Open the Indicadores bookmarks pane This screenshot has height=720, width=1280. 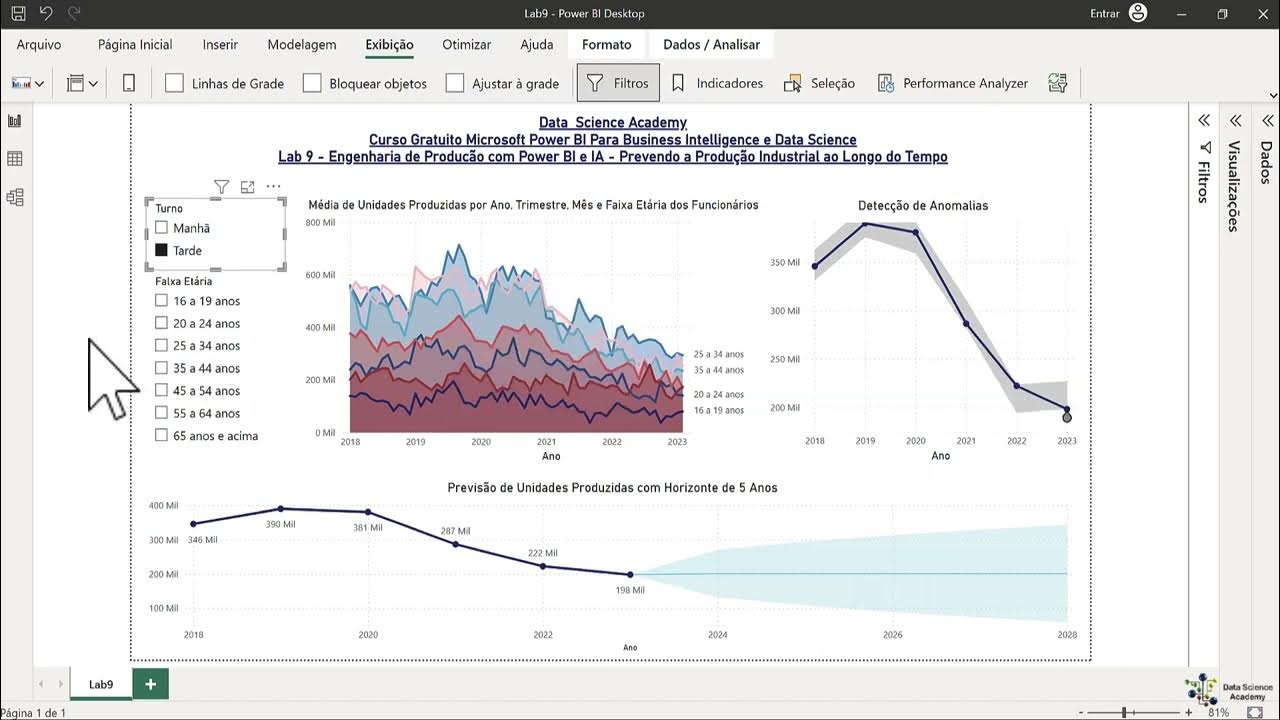[x=717, y=84]
